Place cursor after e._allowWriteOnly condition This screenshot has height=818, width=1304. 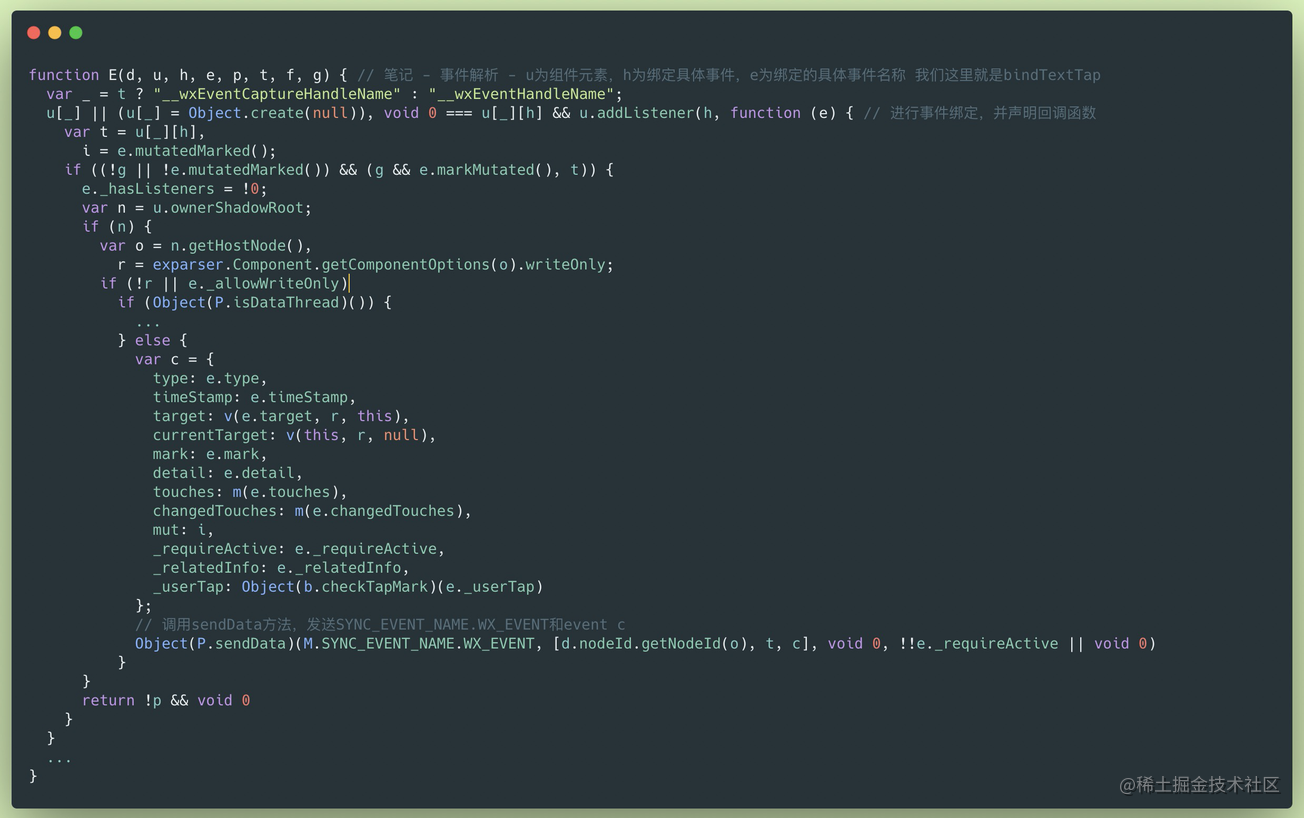pyautogui.click(x=348, y=284)
